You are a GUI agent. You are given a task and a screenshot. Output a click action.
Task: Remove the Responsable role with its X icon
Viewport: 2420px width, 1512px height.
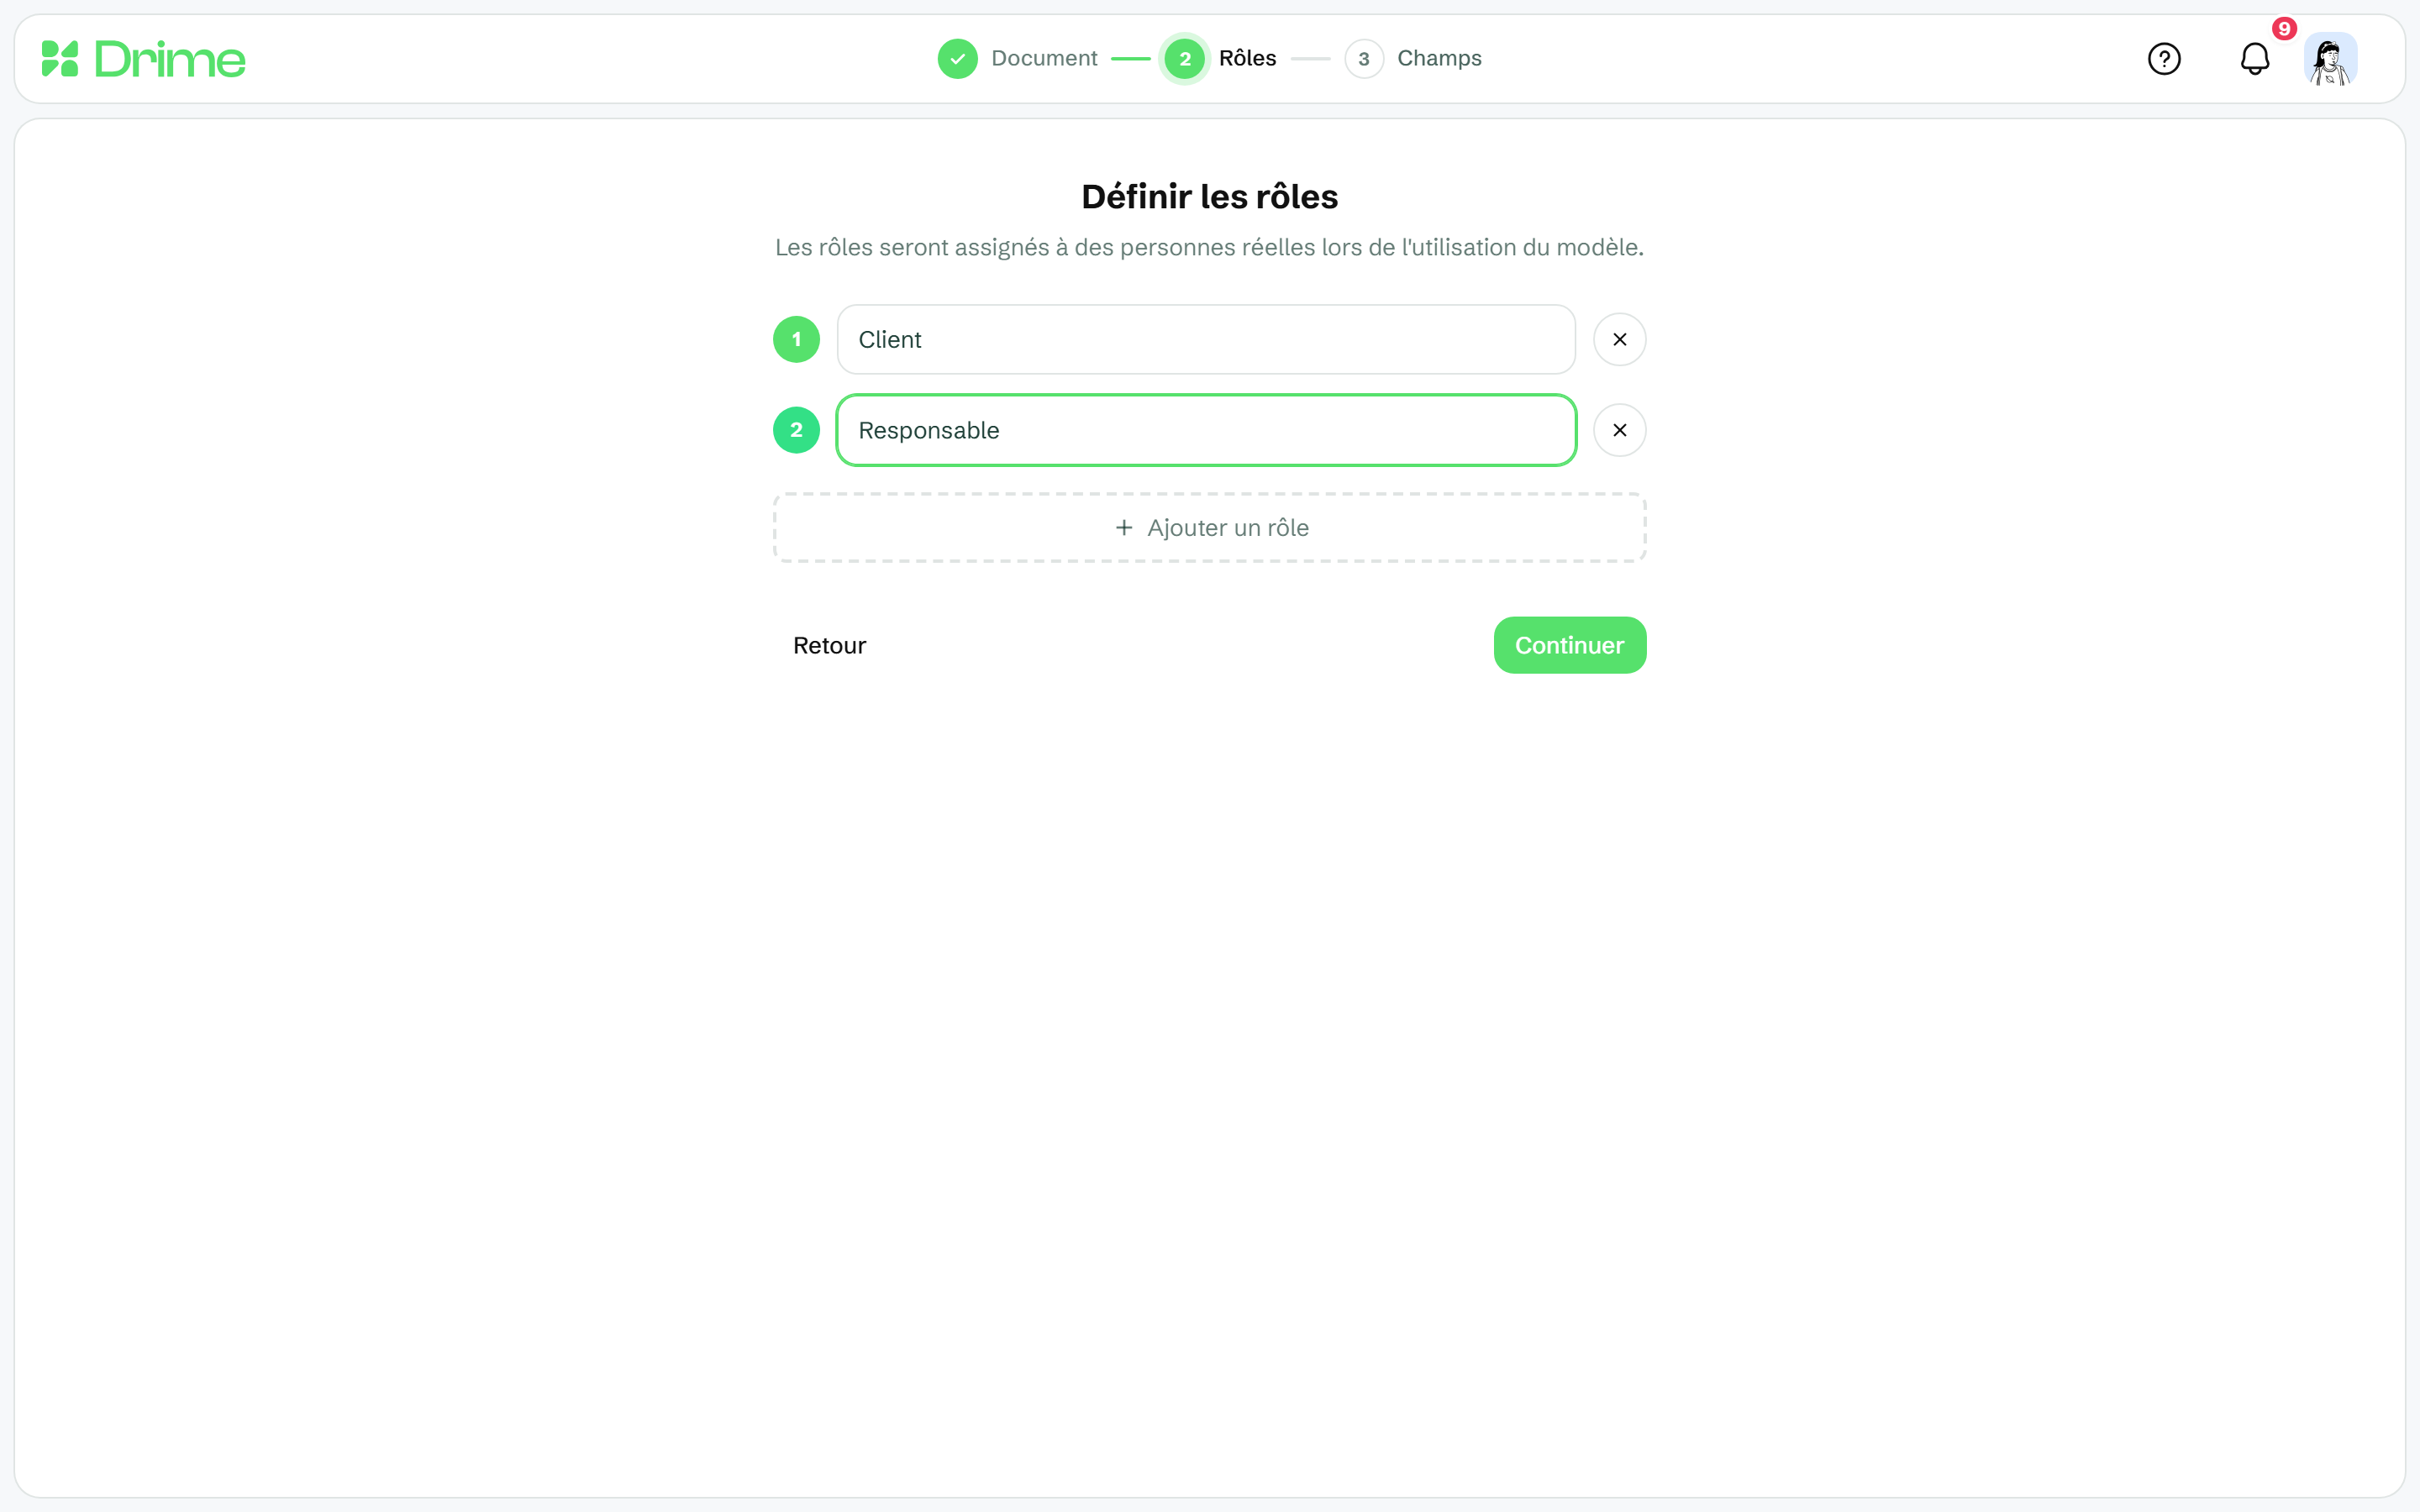point(1620,430)
